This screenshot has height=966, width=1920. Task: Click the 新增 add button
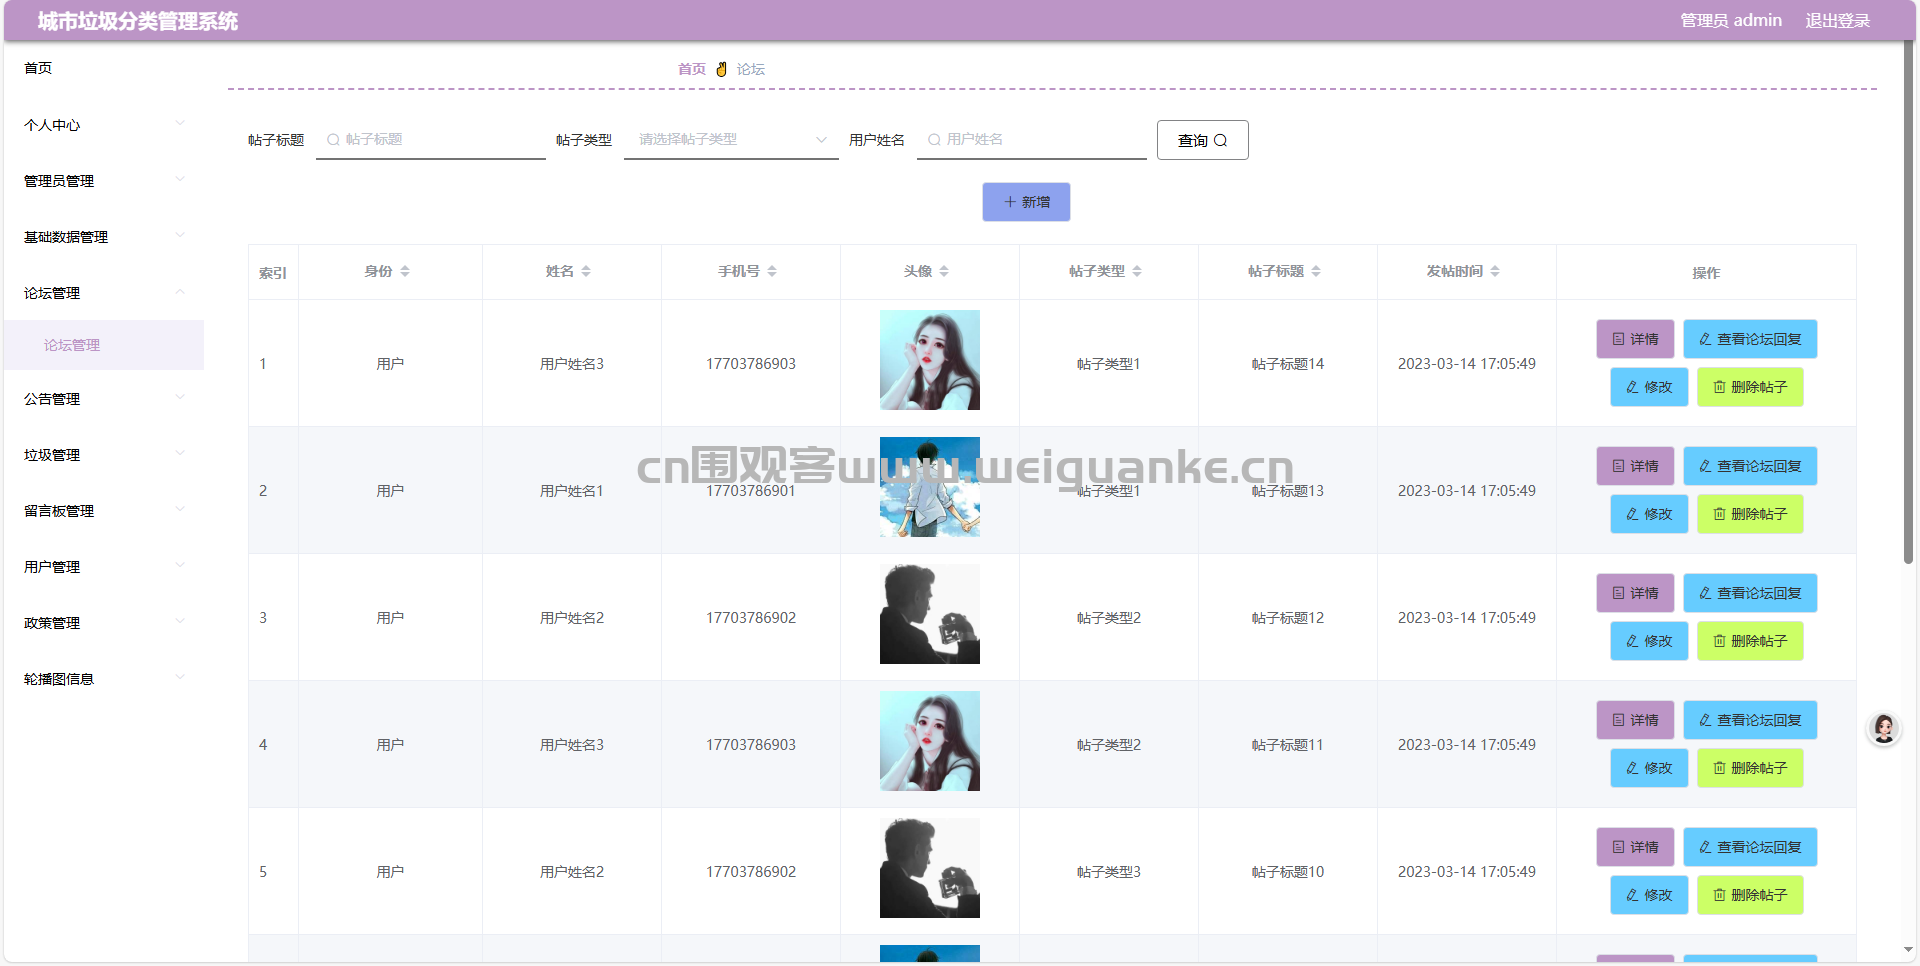(1026, 202)
